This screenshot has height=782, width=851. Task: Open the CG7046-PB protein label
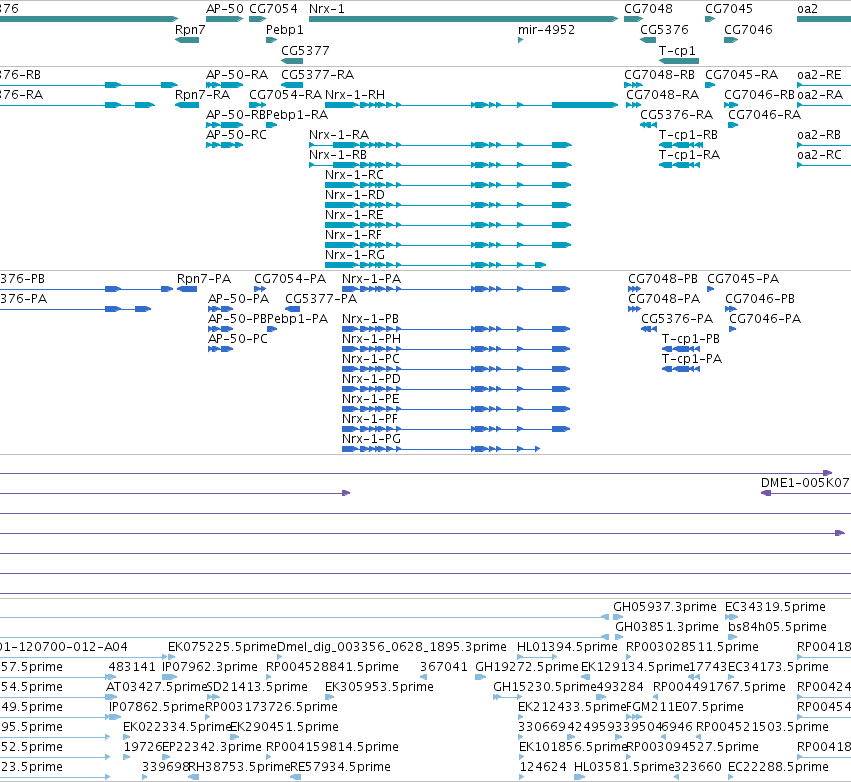tap(760, 299)
